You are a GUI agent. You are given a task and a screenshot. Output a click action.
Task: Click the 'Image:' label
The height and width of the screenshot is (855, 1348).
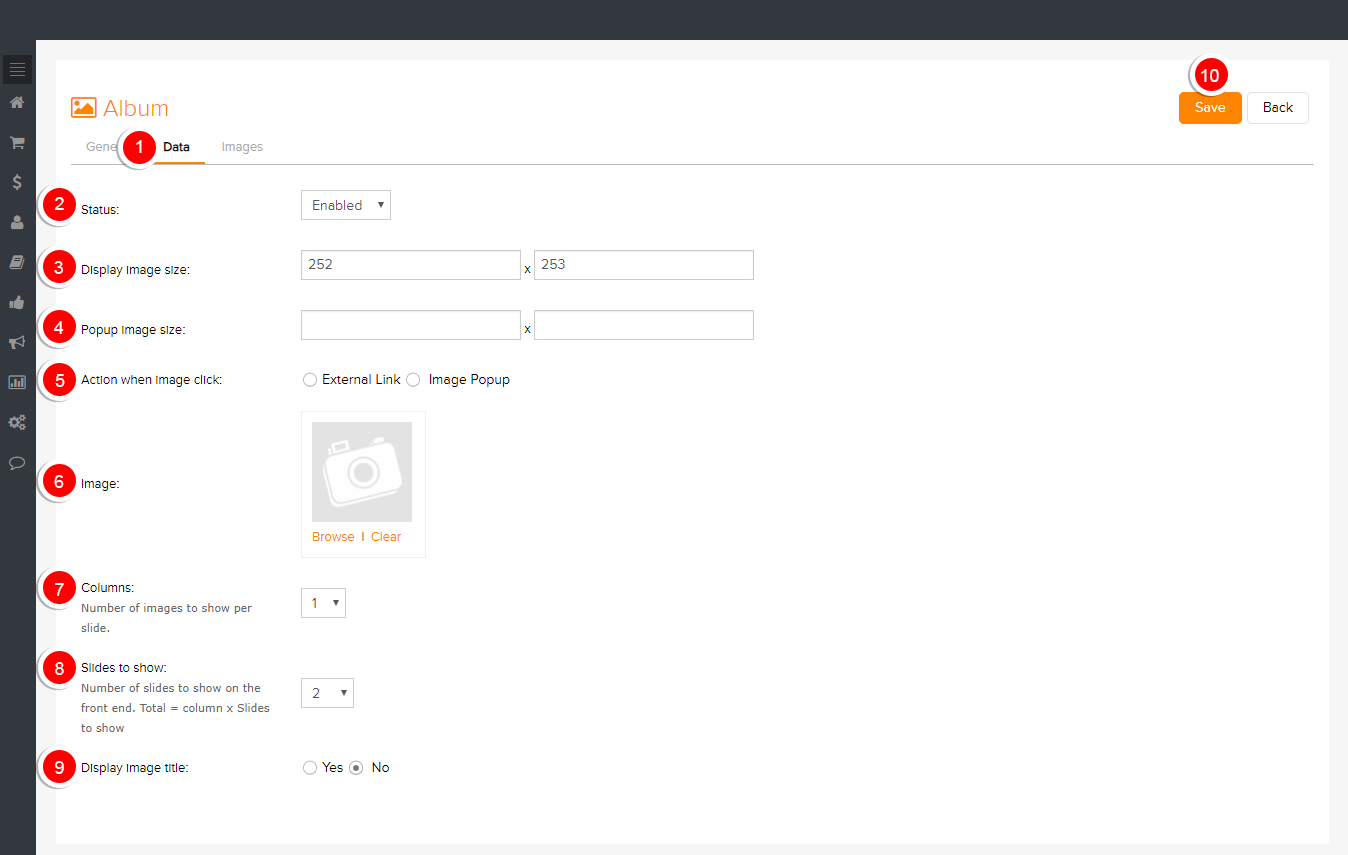[x=100, y=484]
